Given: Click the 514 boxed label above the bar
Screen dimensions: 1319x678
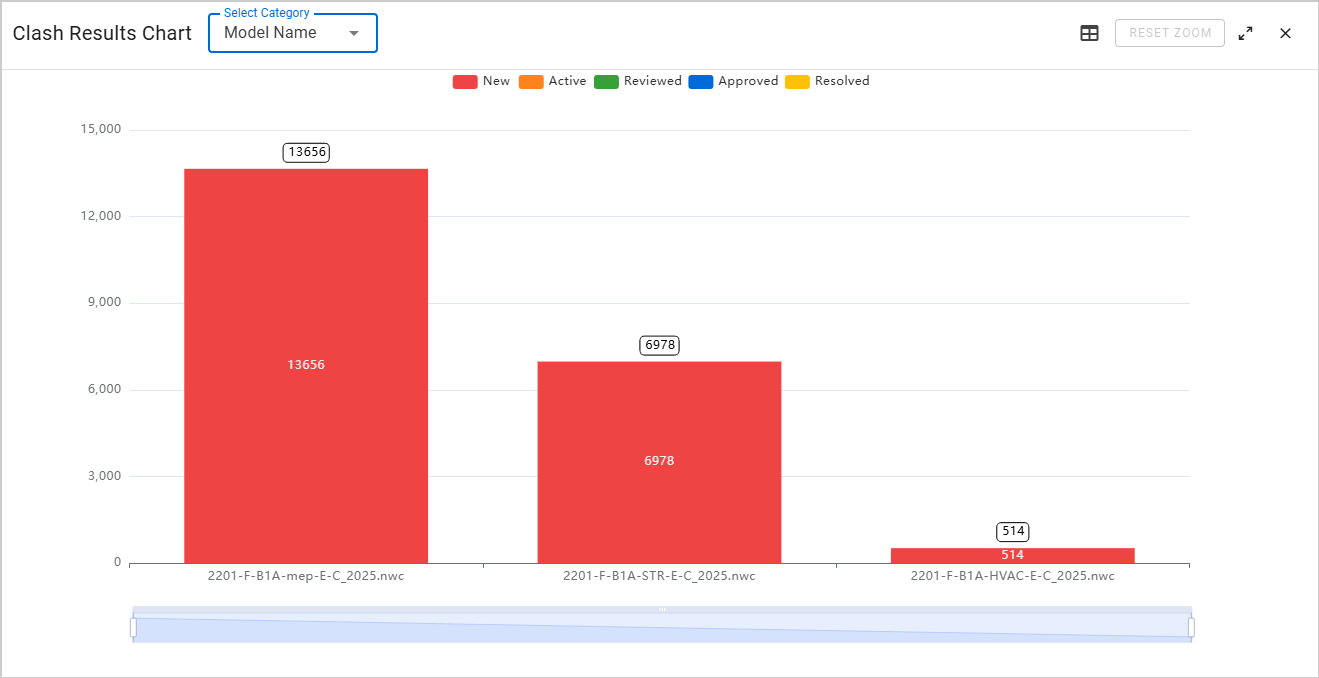Looking at the screenshot, I should (x=1013, y=531).
